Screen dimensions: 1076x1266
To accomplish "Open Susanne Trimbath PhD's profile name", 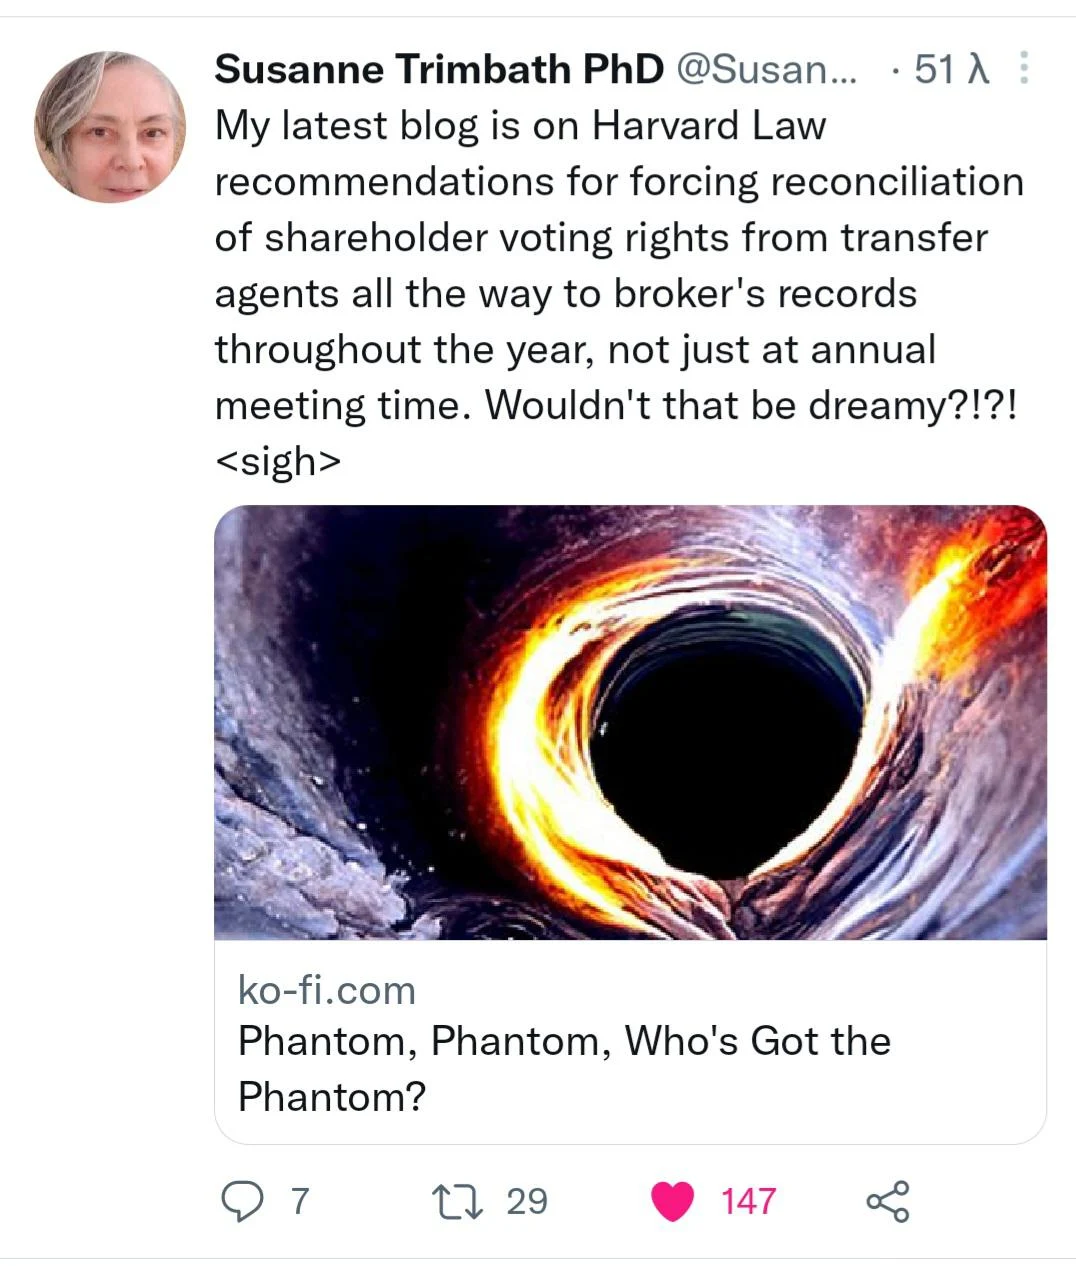I will pyautogui.click(x=436, y=69).
